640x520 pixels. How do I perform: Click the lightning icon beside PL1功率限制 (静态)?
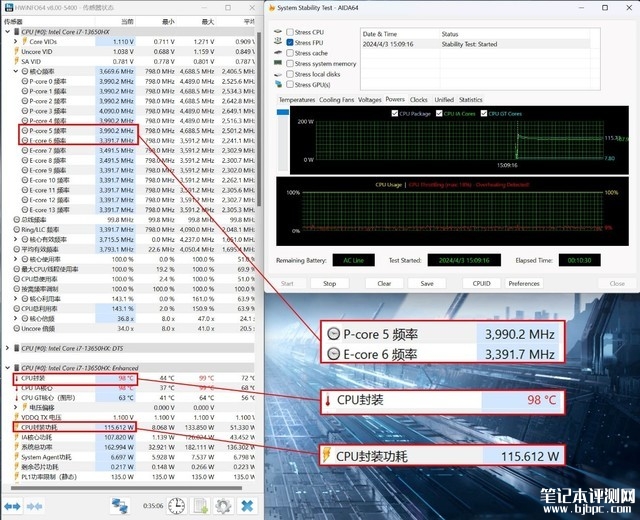click(x=16, y=476)
